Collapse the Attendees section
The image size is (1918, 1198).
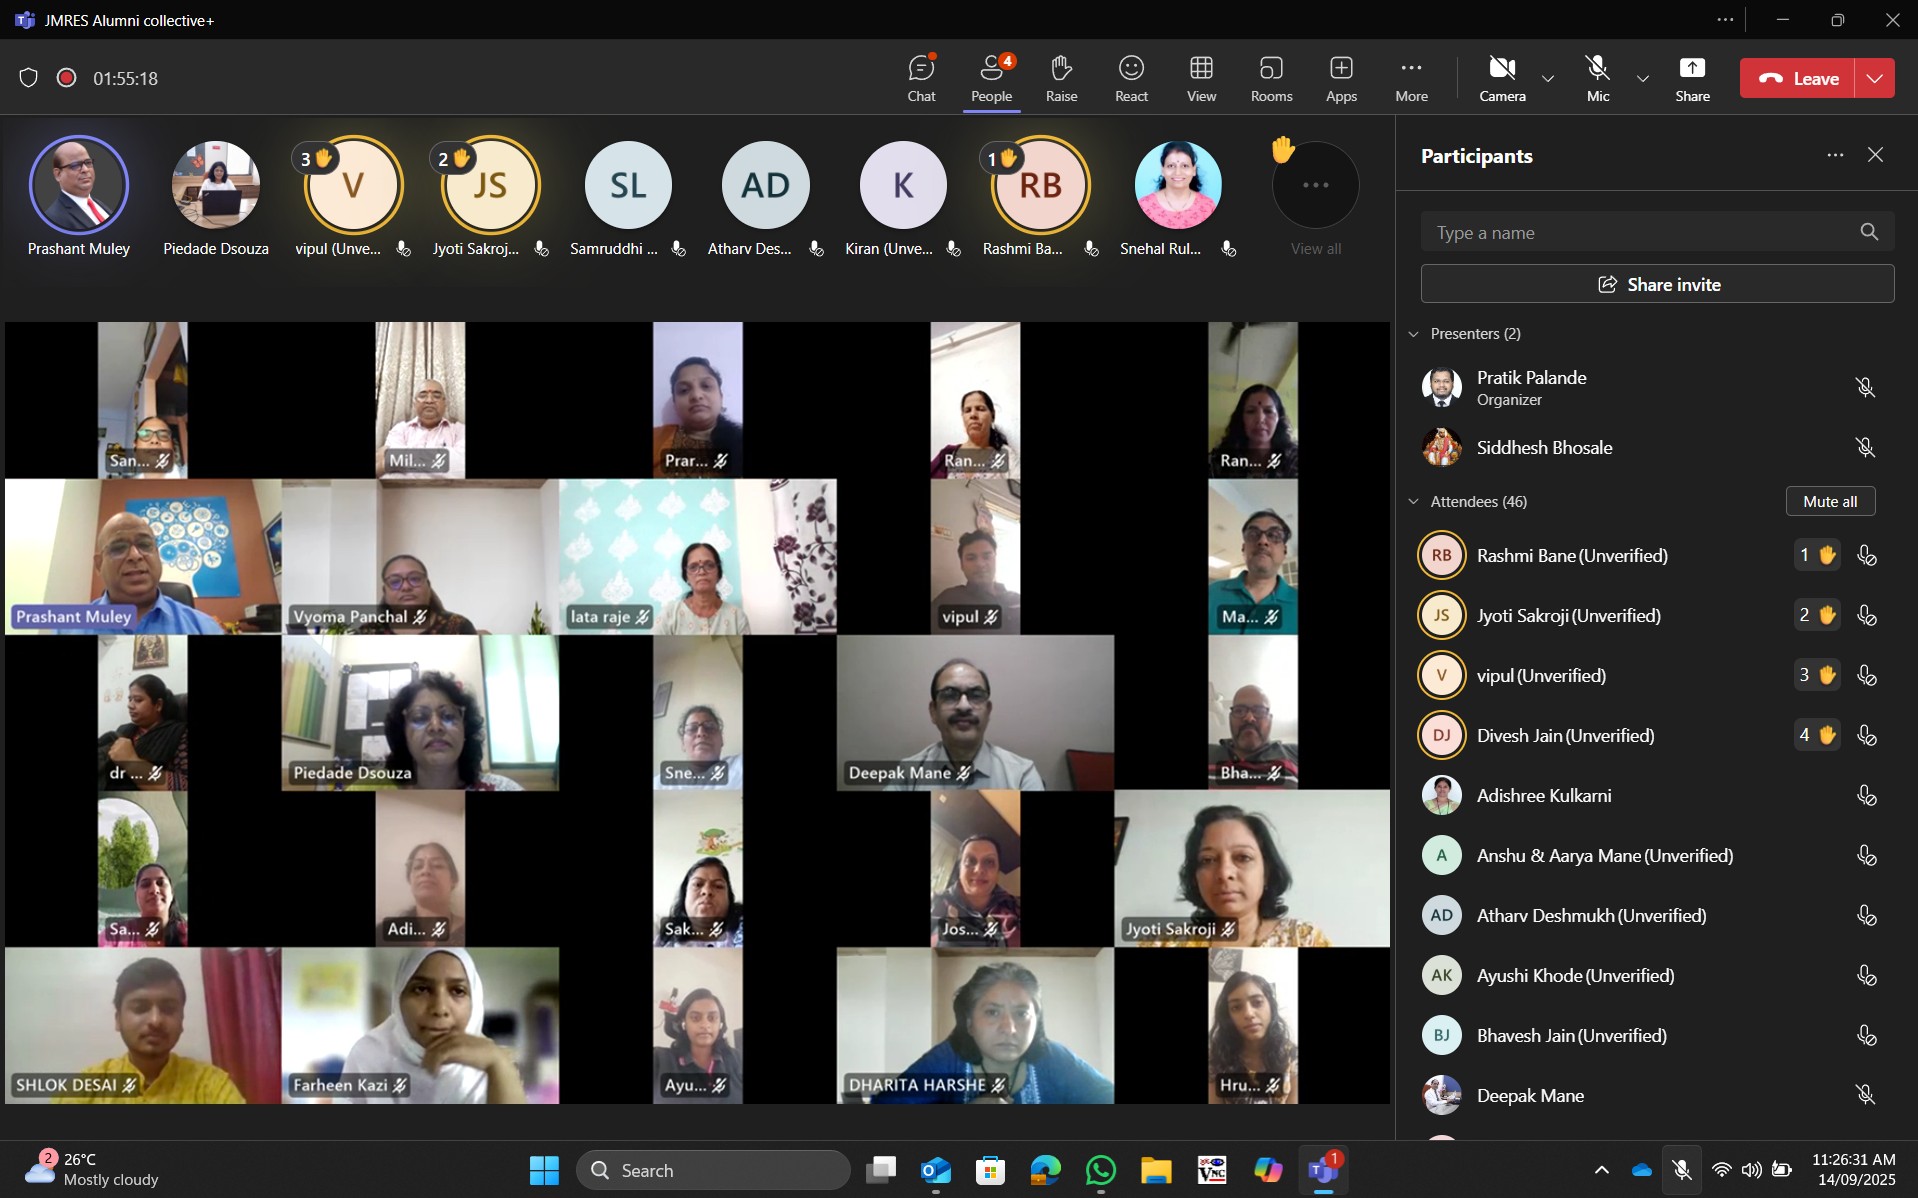point(1414,502)
